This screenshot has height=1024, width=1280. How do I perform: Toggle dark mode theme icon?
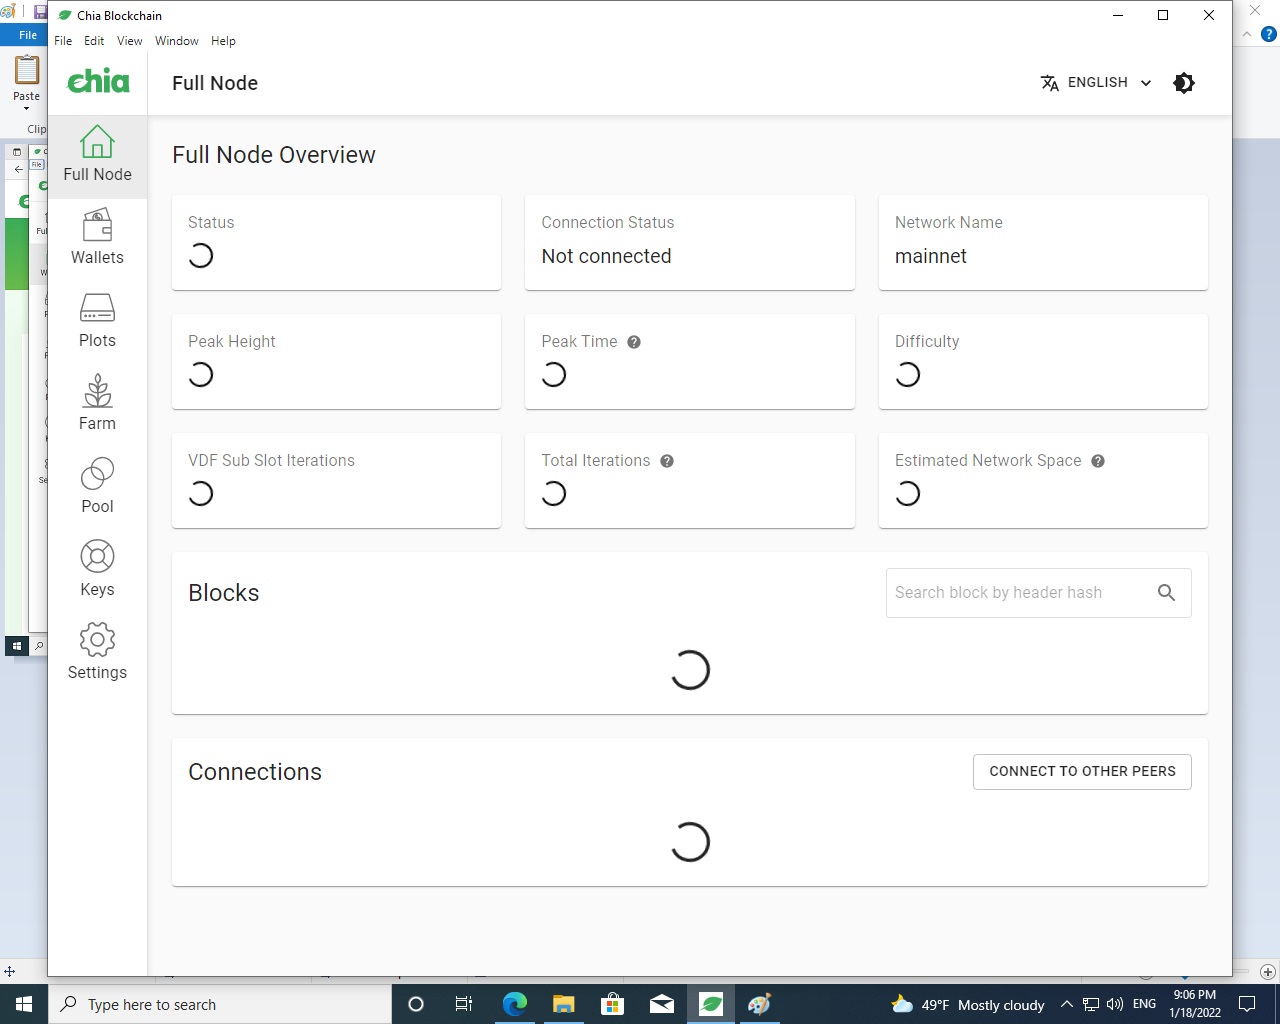(1184, 83)
